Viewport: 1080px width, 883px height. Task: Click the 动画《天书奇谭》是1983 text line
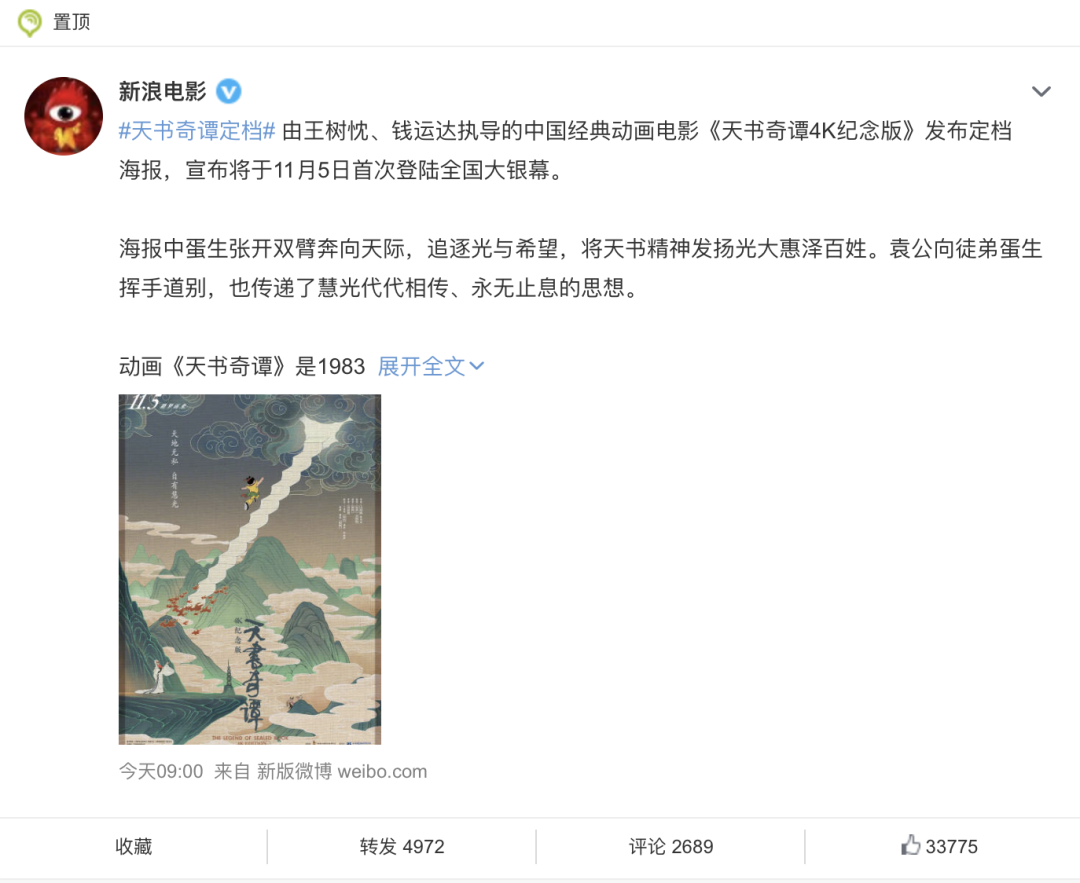[x=242, y=366]
